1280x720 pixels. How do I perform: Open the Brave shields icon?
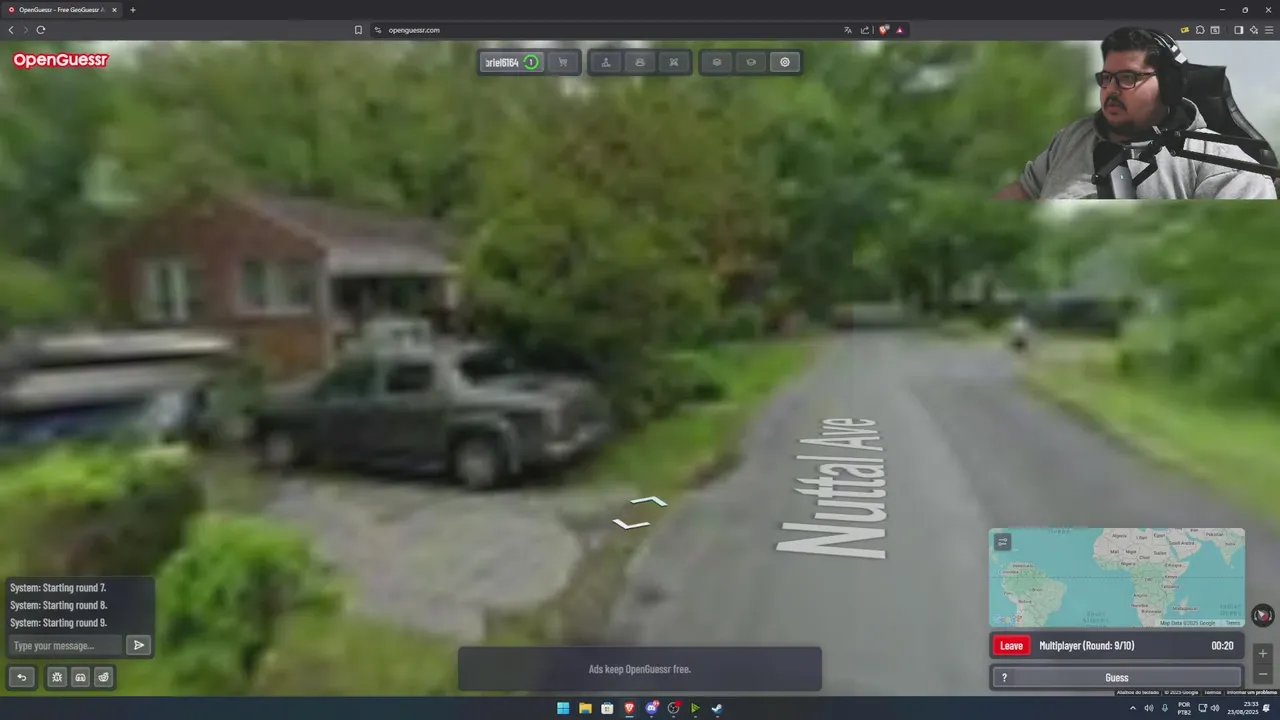(x=883, y=30)
